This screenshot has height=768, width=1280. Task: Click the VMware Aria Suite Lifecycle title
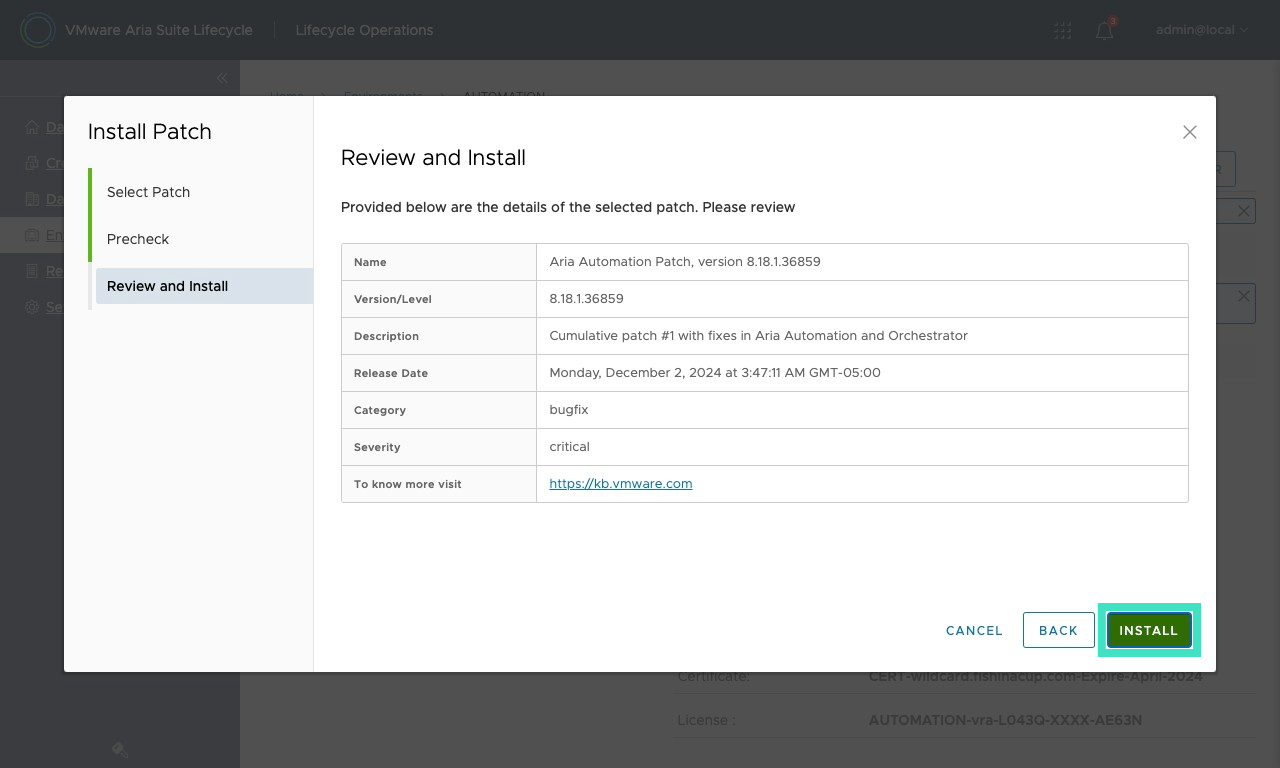tap(159, 30)
